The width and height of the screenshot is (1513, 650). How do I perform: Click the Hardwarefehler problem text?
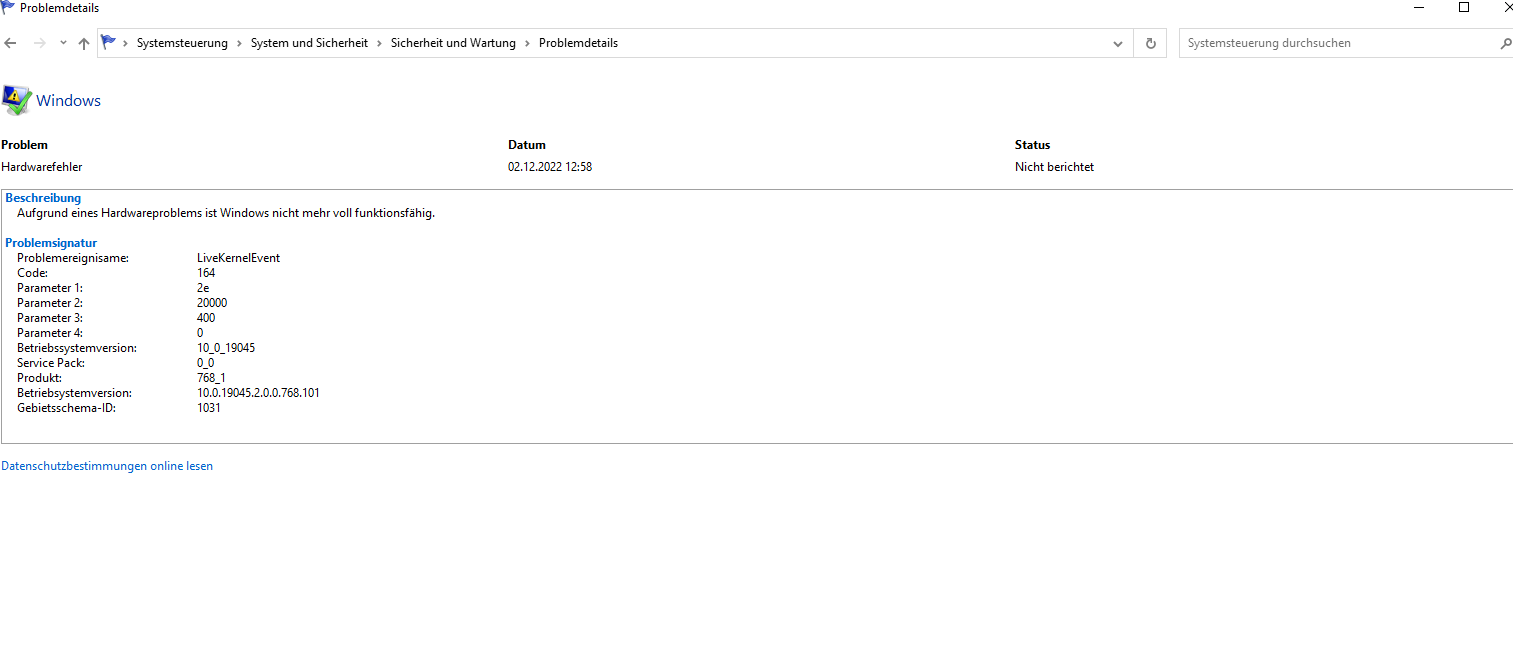[x=42, y=167]
